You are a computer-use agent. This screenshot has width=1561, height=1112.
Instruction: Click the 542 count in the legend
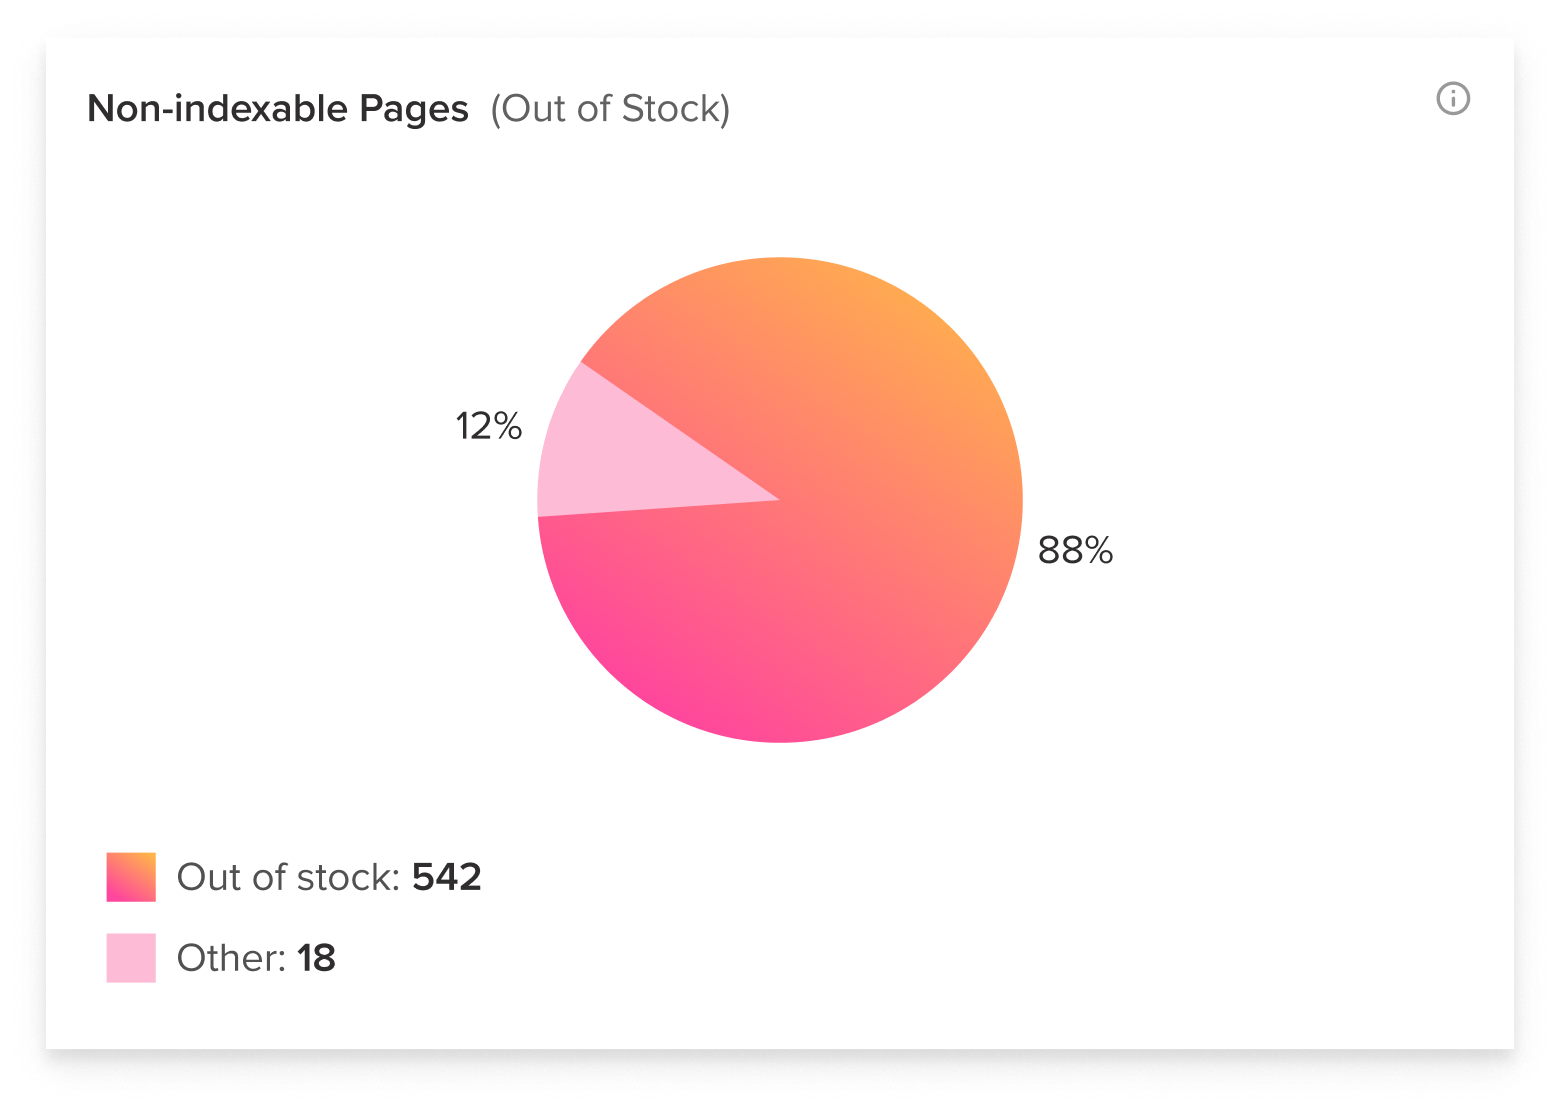447,877
